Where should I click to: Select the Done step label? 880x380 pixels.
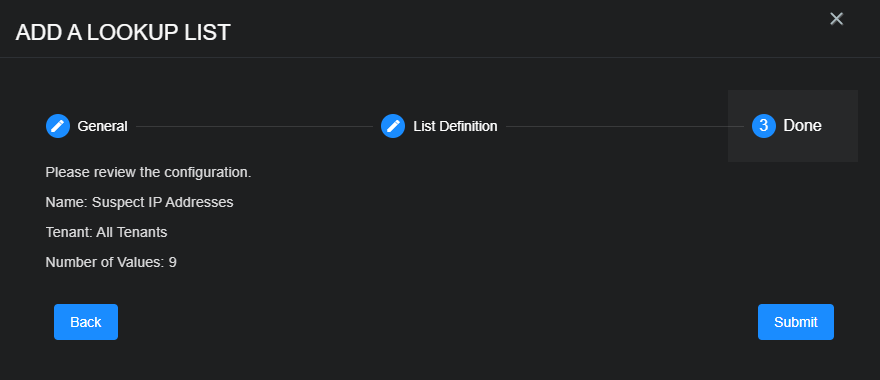click(x=802, y=126)
